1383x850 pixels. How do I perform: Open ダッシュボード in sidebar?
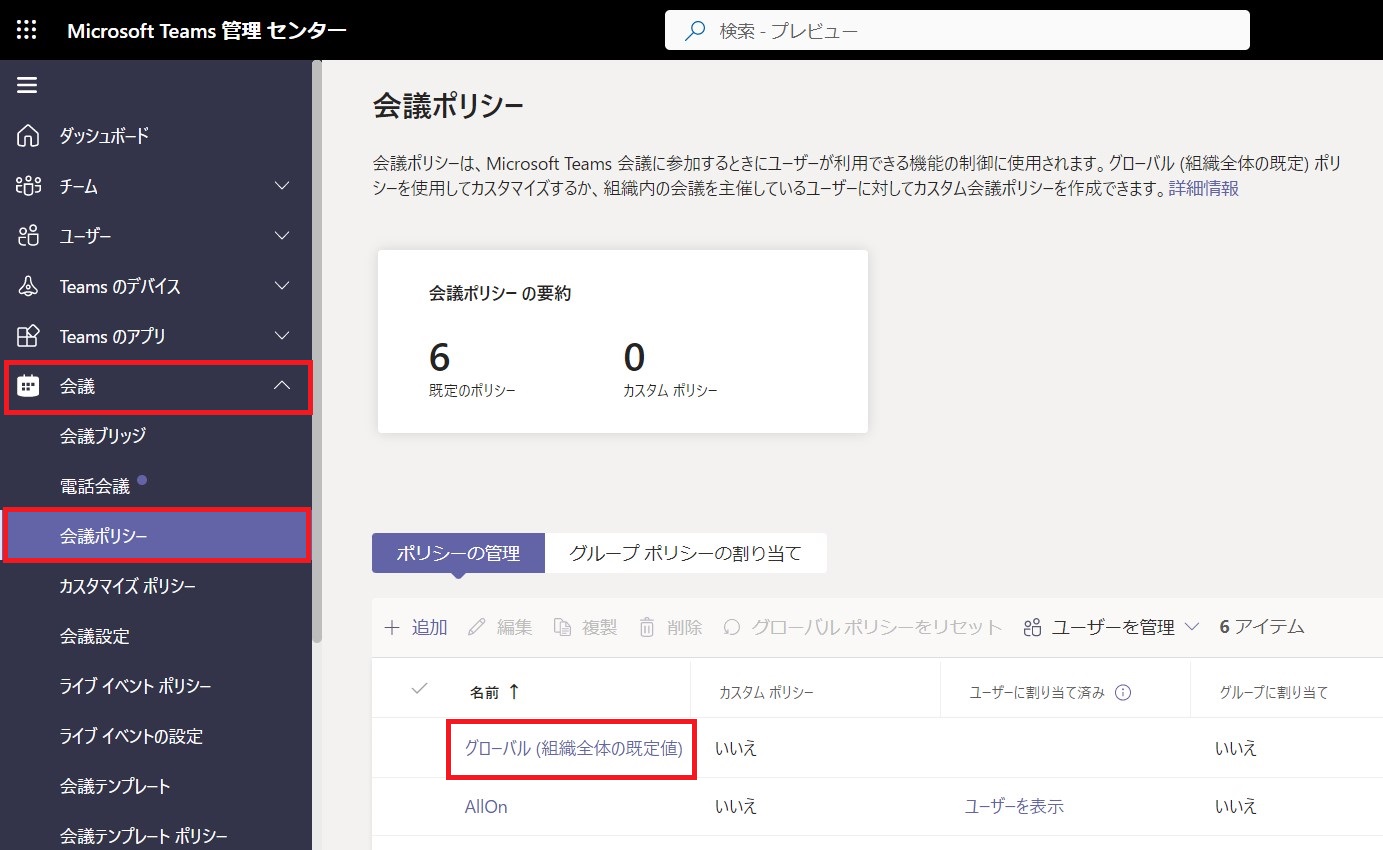tap(104, 136)
